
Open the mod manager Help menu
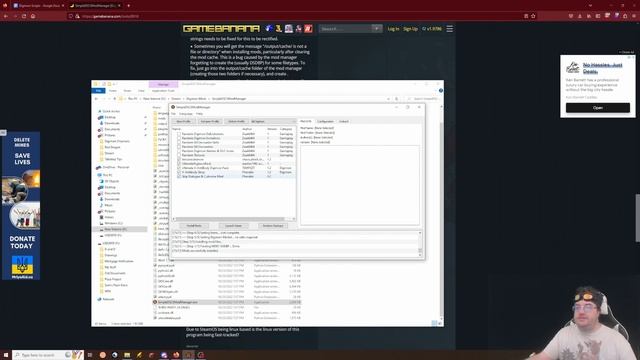tap(199, 114)
